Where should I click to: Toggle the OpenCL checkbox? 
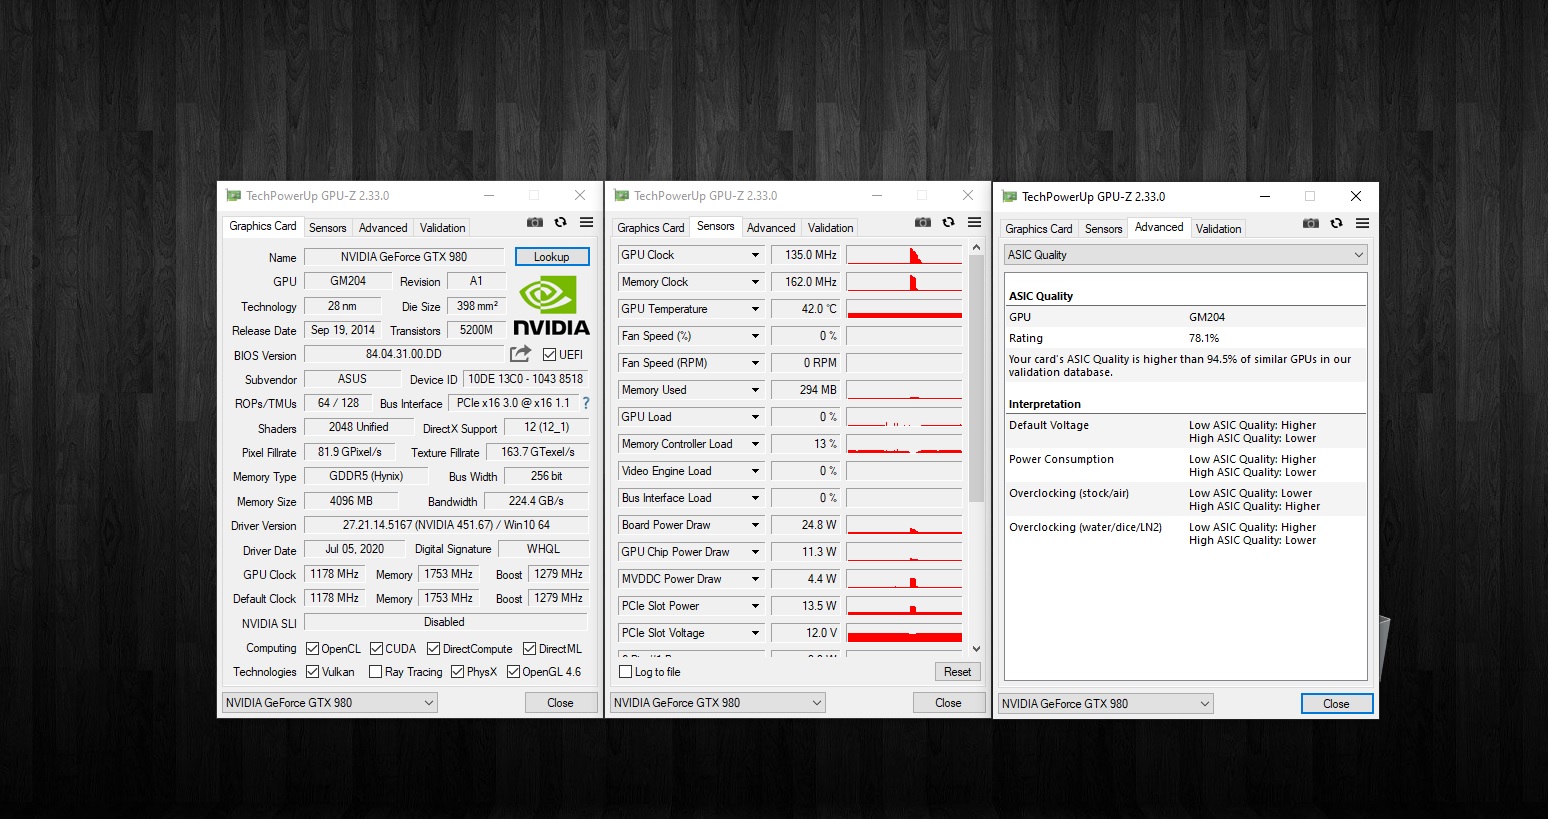(x=312, y=649)
